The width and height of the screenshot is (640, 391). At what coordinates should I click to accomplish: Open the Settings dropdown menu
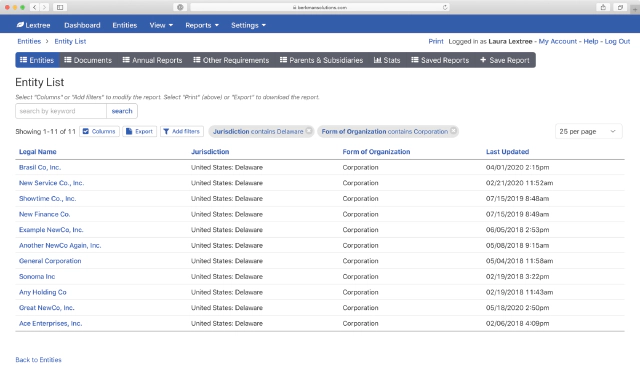(x=248, y=25)
